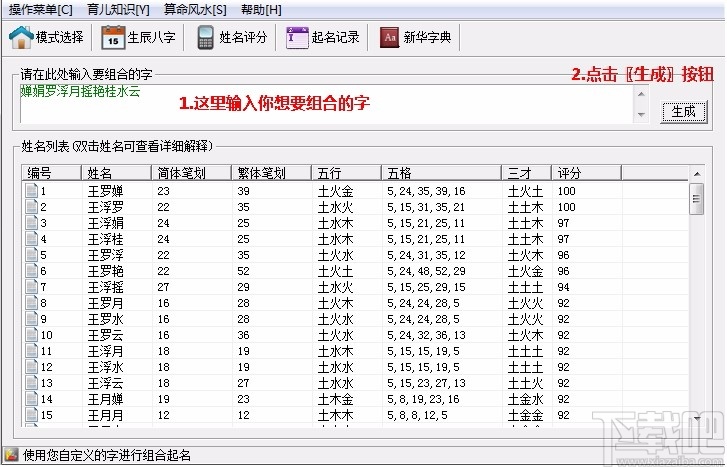Click the input box scroll up arrow
Screen dimensions: 727x467
(641, 94)
